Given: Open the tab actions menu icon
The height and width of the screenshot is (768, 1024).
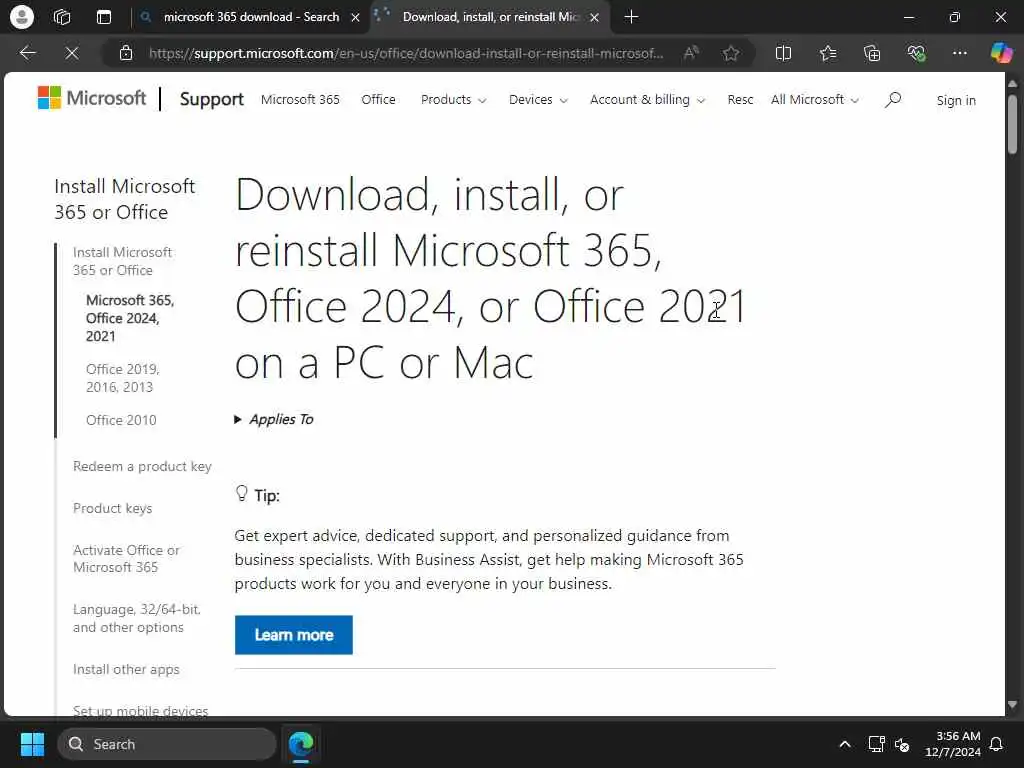Looking at the screenshot, I should [x=104, y=17].
